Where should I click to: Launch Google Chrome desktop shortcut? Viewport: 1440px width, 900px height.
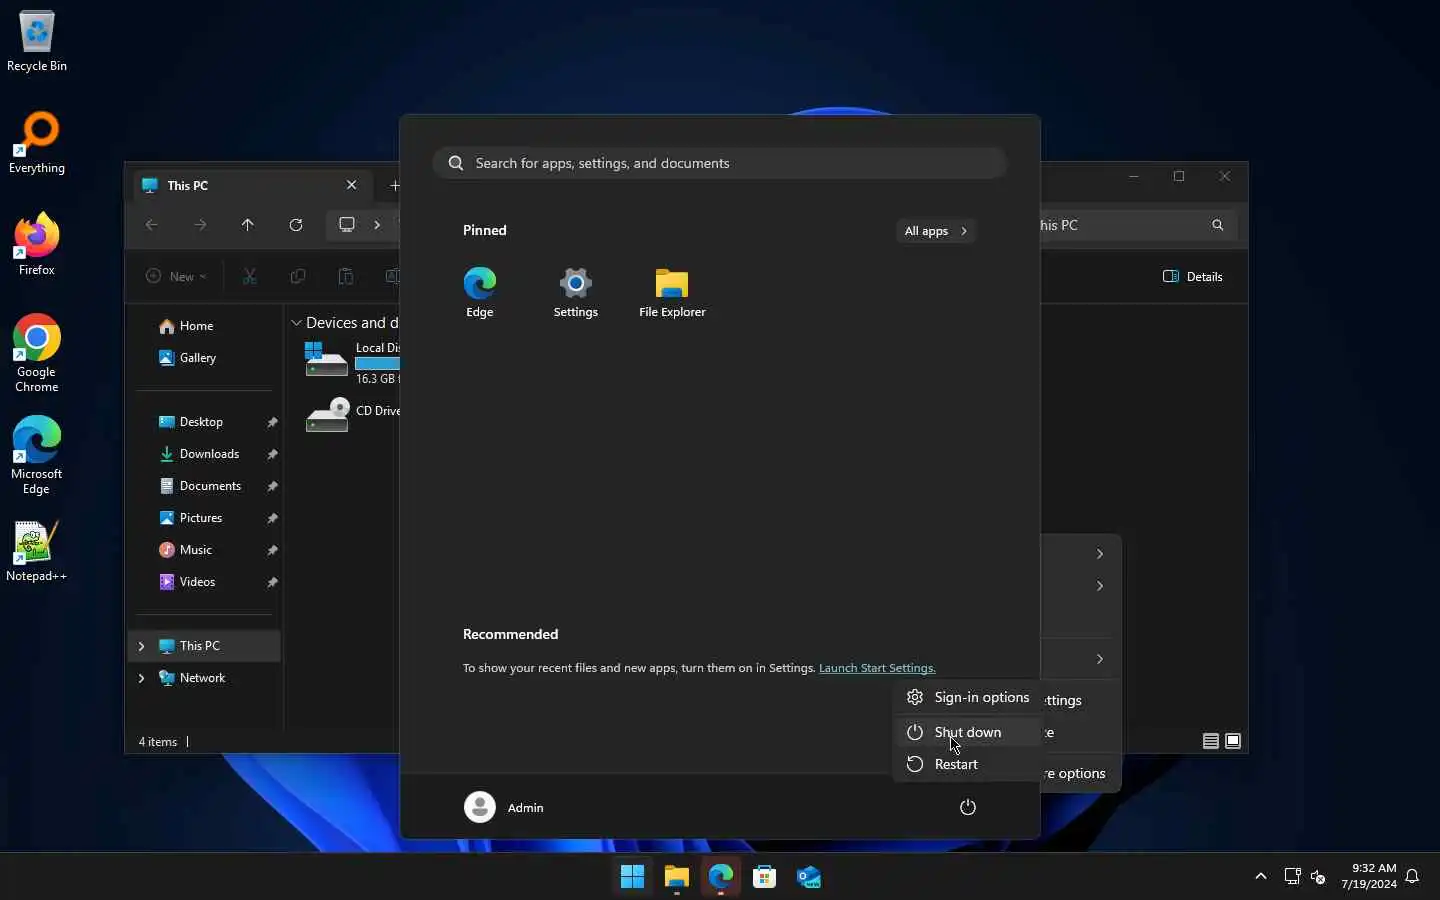[37, 354]
